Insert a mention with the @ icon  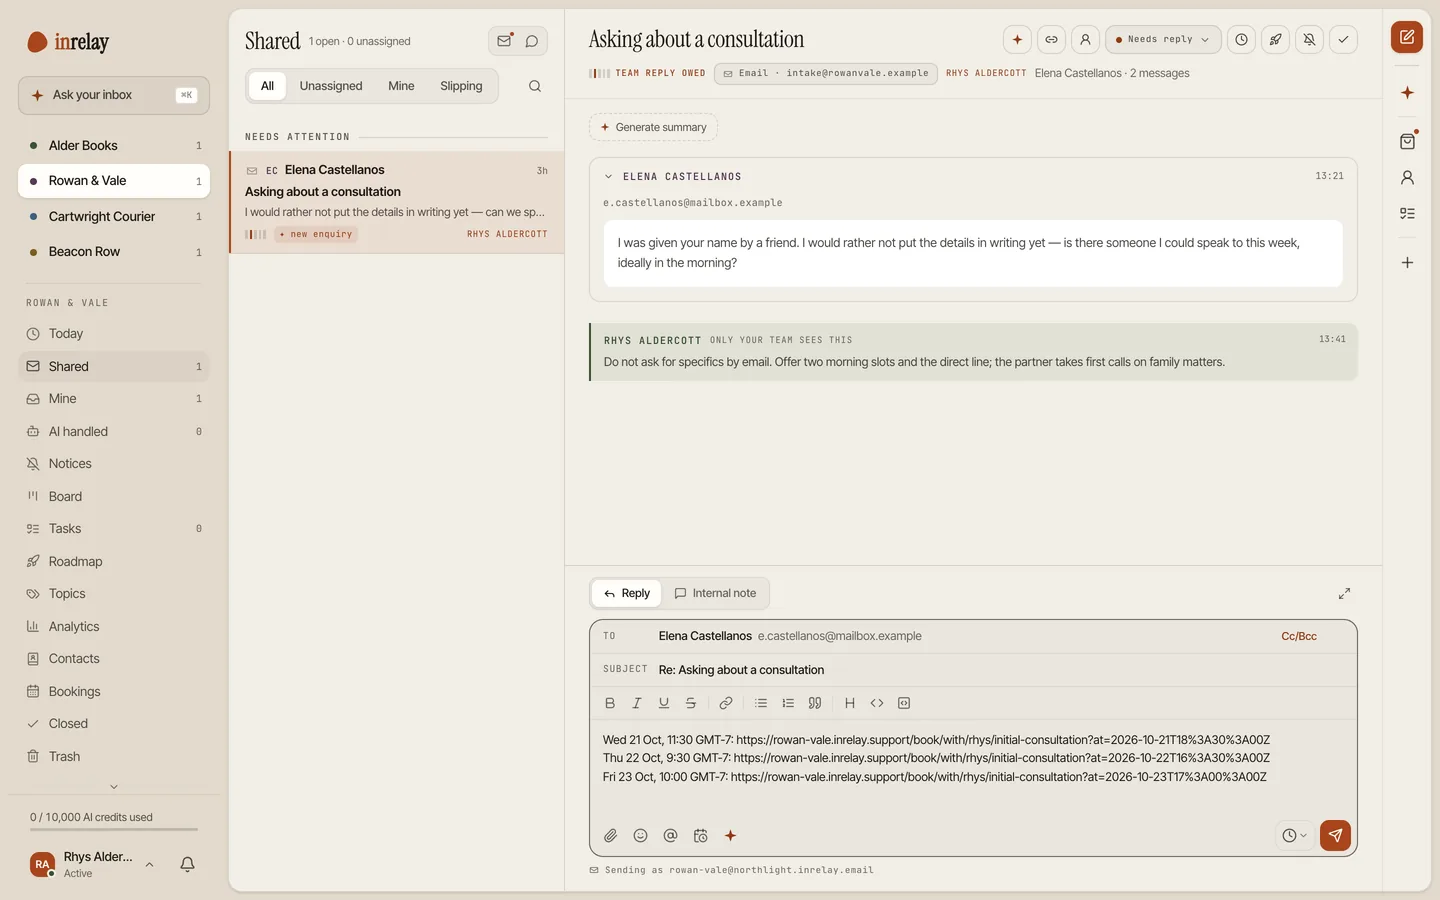coord(670,836)
